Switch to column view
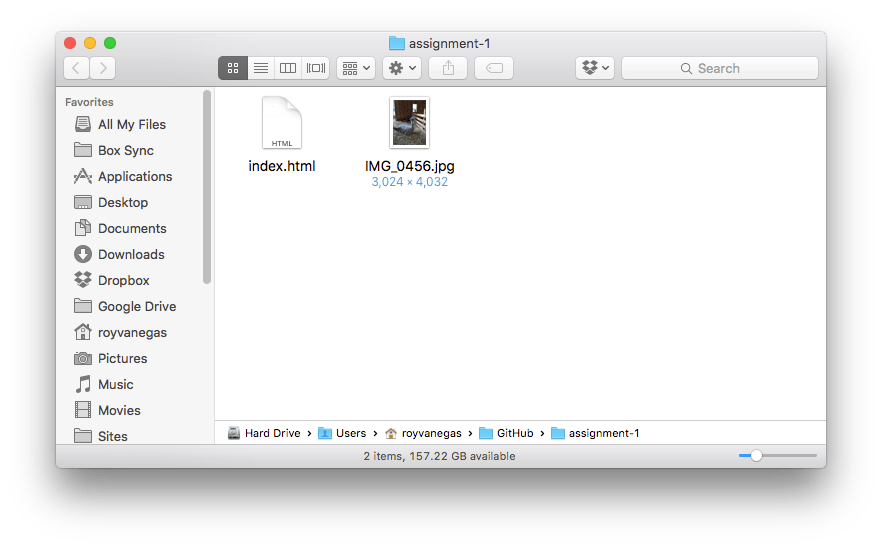The height and width of the screenshot is (548, 882). click(x=288, y=68)
